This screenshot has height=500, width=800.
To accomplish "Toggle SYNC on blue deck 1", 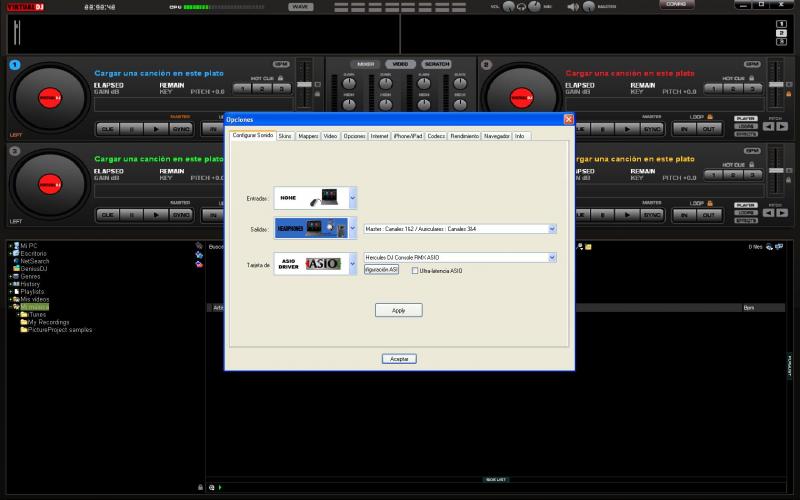I will pos(181,129).
